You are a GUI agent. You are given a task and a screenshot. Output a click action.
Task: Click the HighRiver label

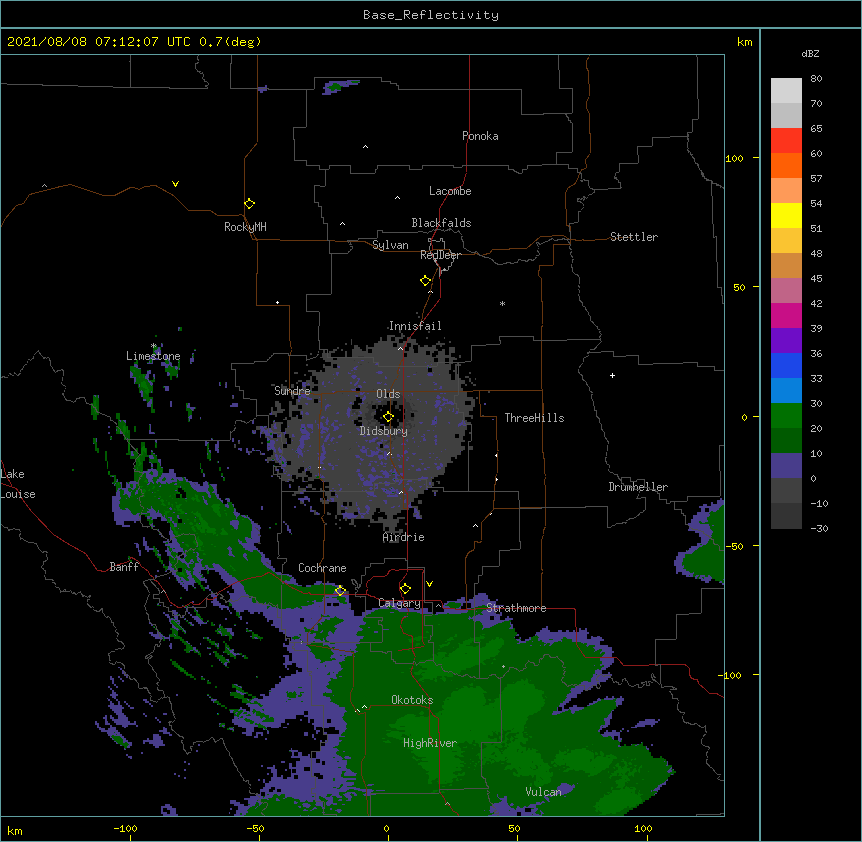point(430,743)
